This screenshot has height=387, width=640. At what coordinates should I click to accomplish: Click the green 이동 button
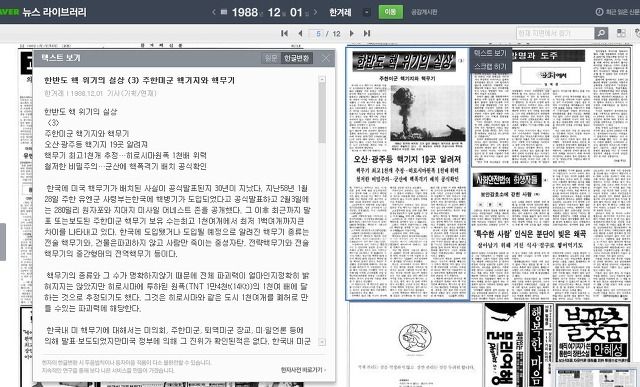pyautogui.click(x=390, y=12)
